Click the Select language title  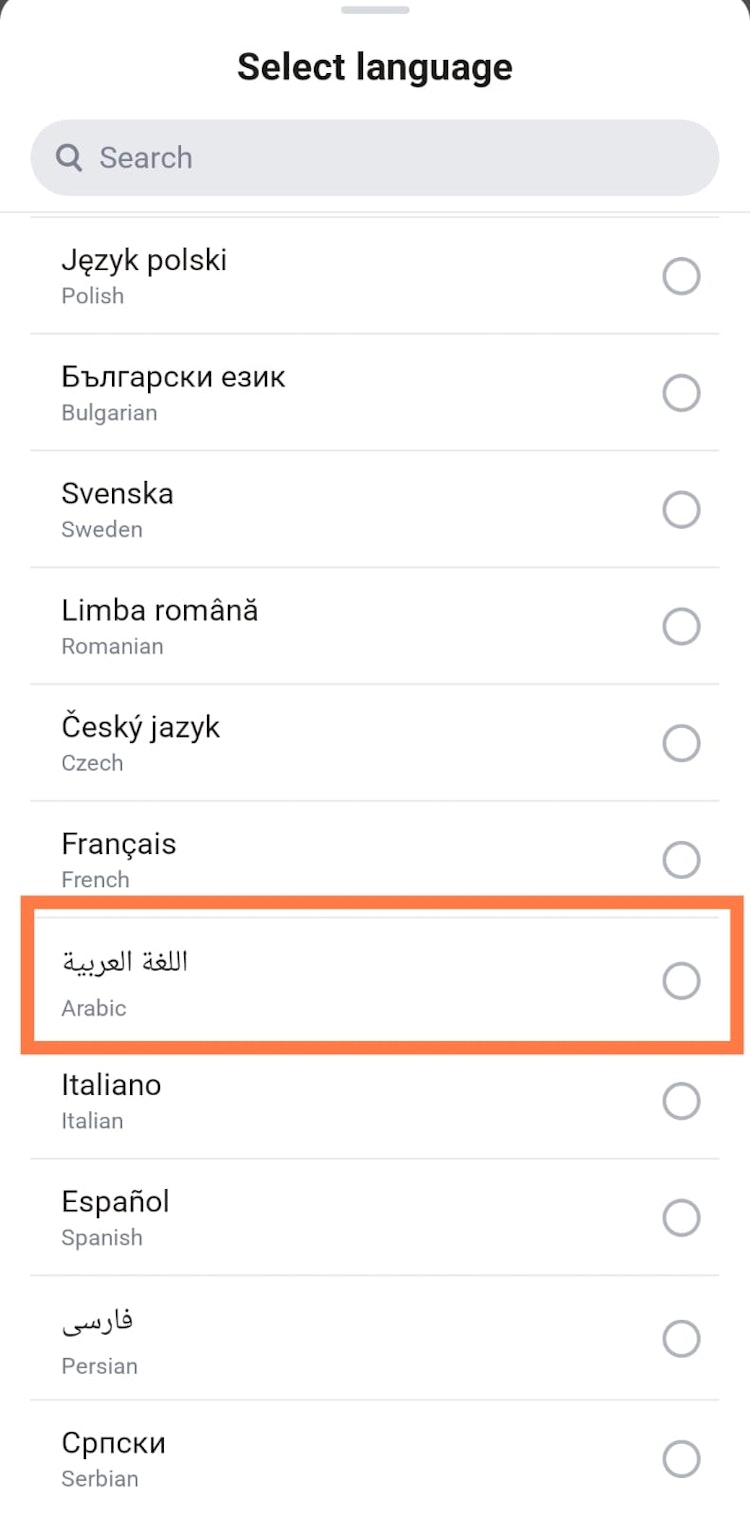(x=375, y=66)
